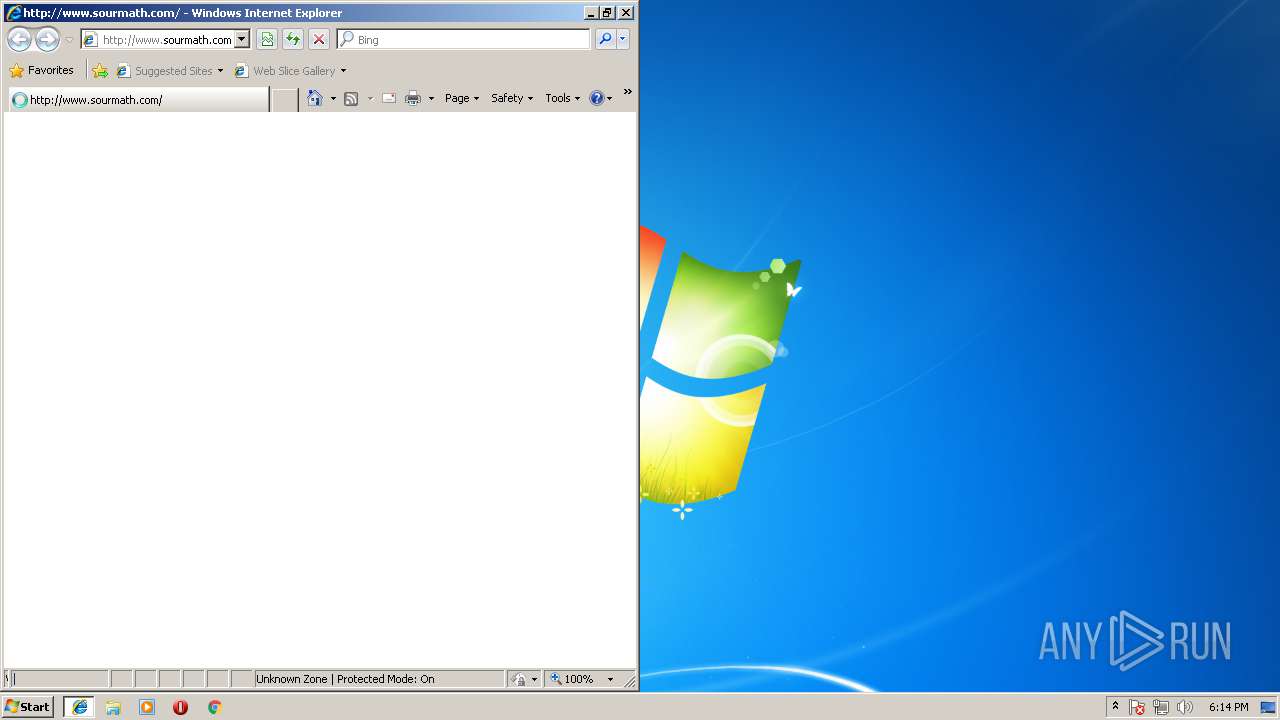Screen dimensions: 1280x720
Task: Launch Opera browser from taskbar
Action: point(180,707)
